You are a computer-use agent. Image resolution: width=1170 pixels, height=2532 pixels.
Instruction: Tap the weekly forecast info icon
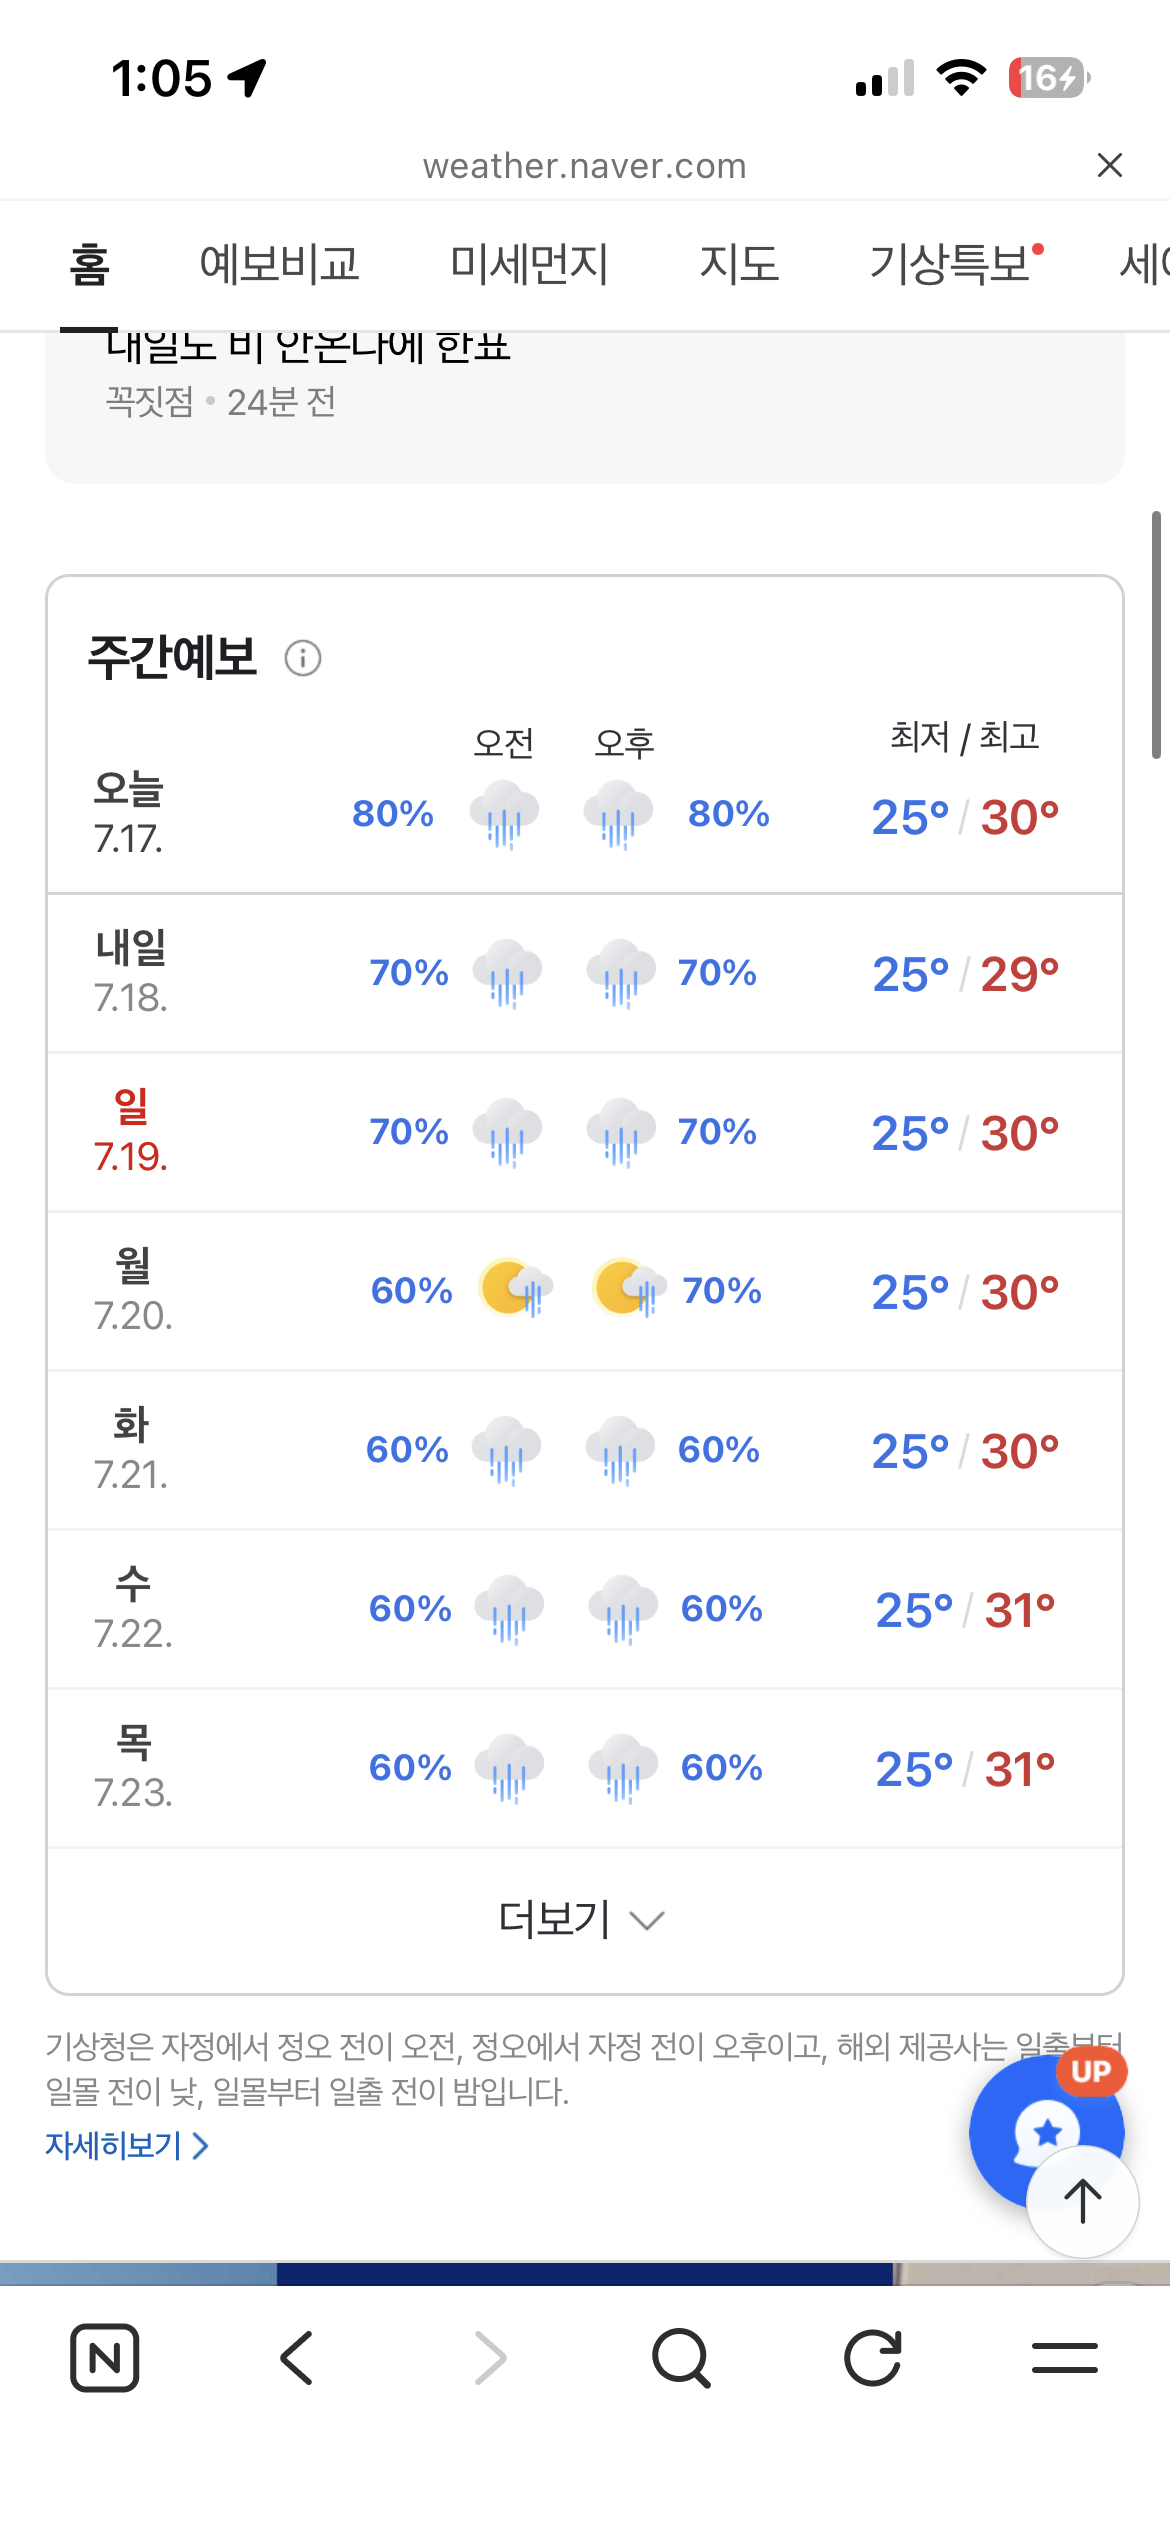click(x=303, y=658)
